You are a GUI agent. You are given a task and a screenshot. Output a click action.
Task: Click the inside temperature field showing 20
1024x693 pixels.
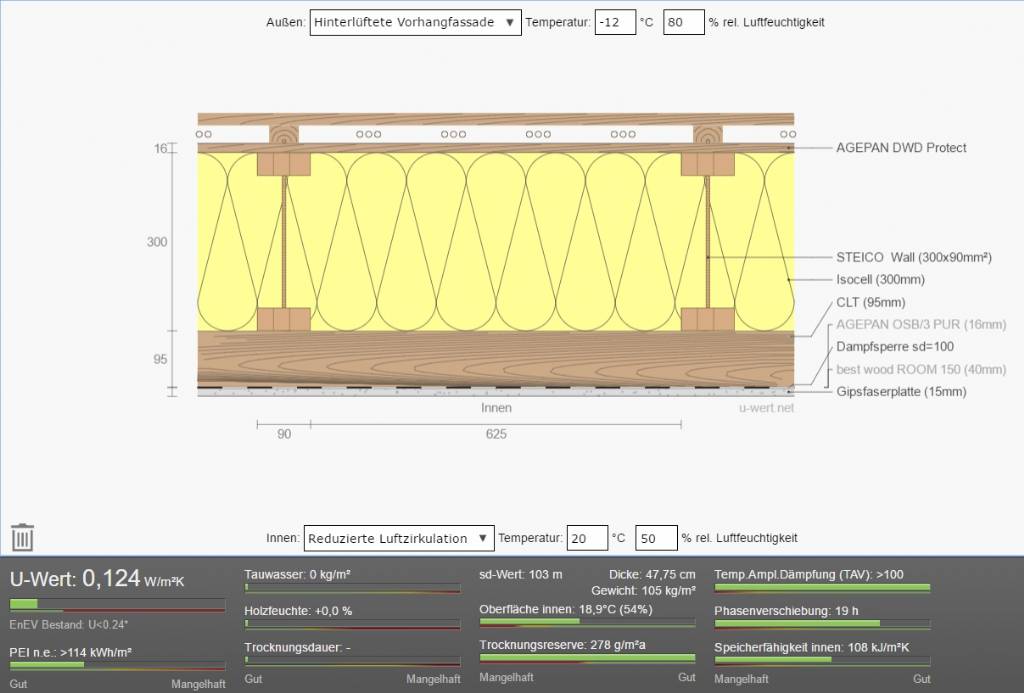click(x=587, y=538)
